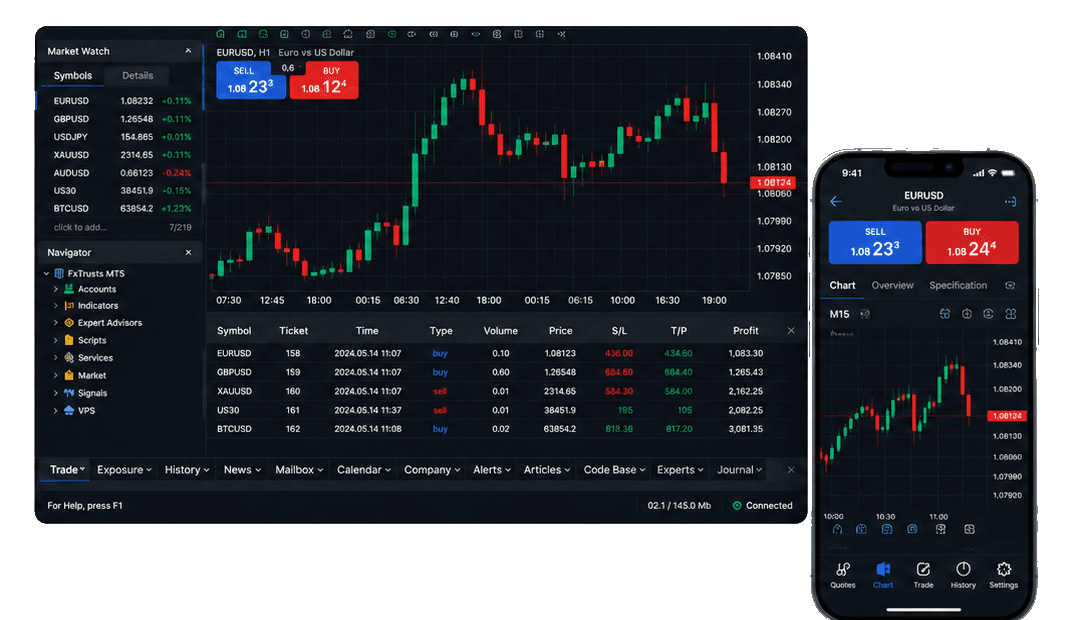
Task: Open the Exposure tab dropdown arrow
Action: click(148, 470)
